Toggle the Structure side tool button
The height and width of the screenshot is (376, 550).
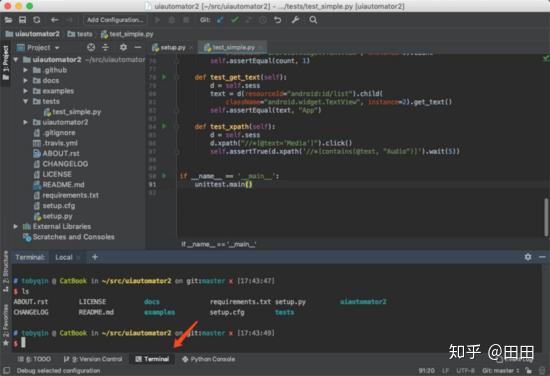[6, 271]
